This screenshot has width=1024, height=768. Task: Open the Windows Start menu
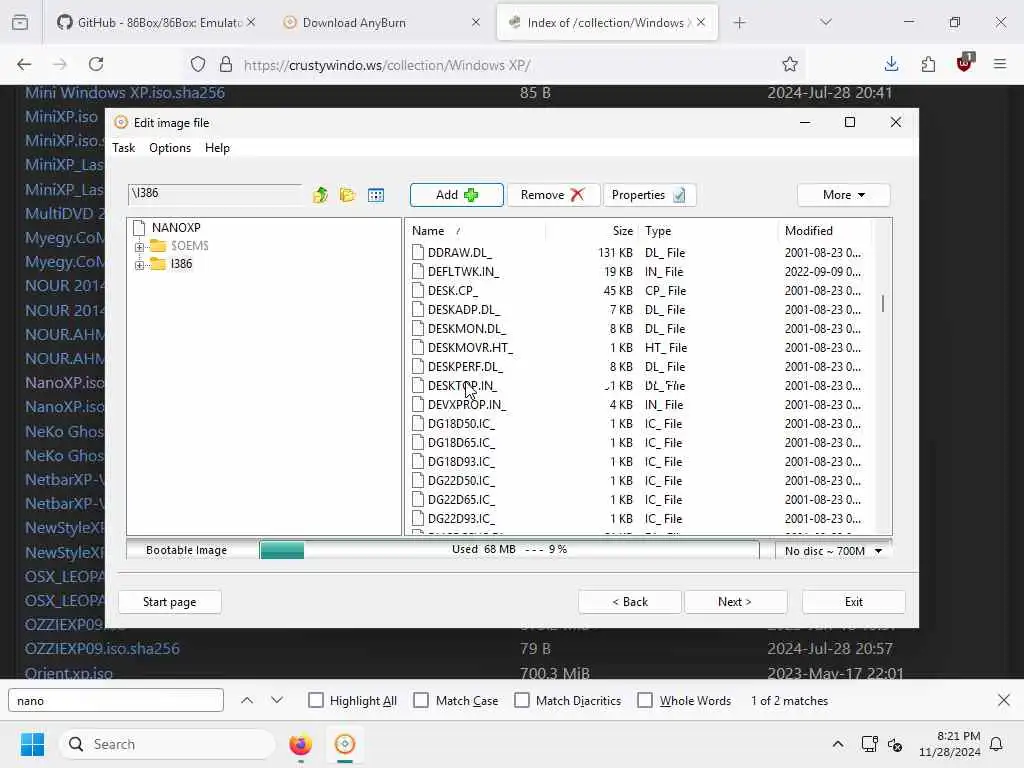[x=32, y=744]
